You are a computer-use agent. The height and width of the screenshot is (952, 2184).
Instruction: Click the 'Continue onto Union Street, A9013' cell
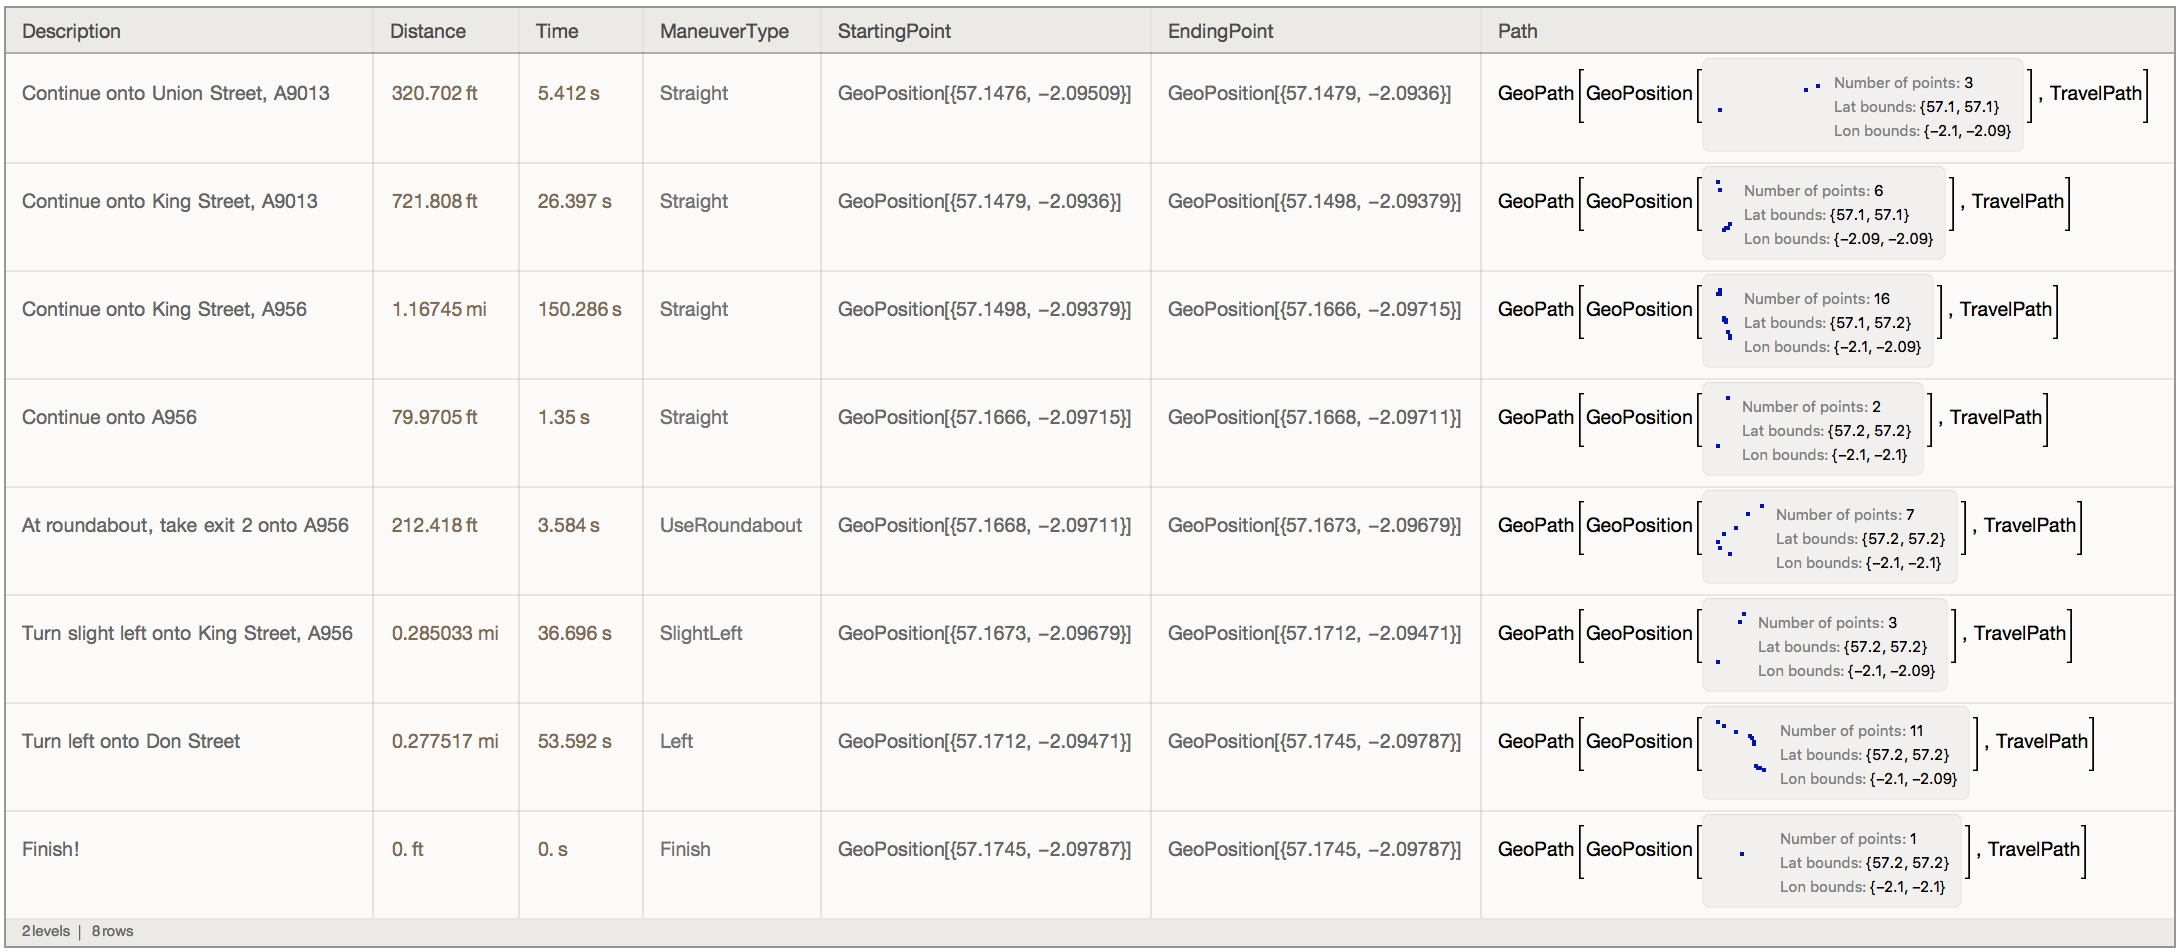coord(175,94)
